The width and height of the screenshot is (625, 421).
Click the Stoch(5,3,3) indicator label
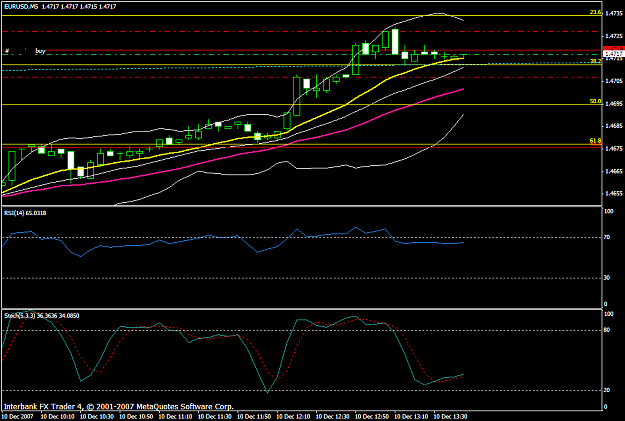coord(41,315)
